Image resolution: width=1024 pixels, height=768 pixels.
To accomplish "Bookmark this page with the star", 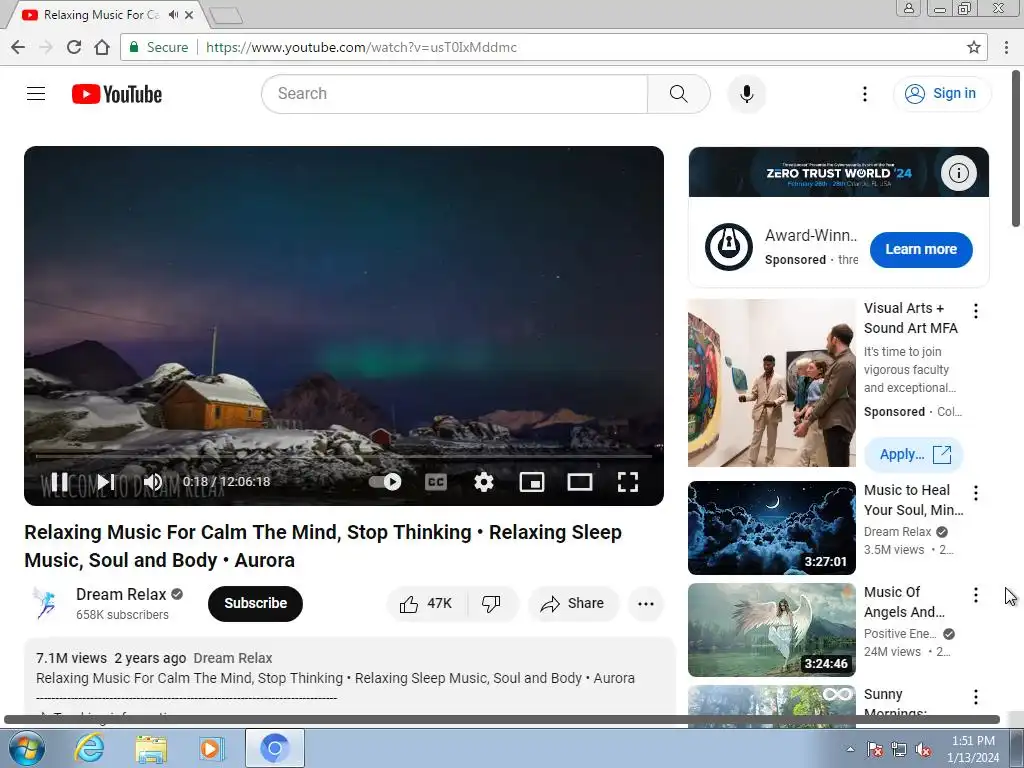I will [974, 47].
